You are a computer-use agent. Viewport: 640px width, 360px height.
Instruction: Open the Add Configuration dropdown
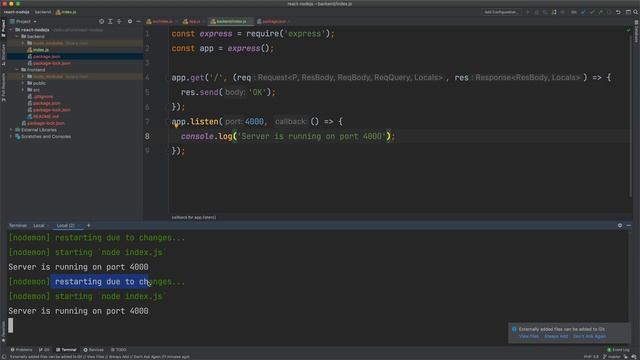click(x=501, y=12)
